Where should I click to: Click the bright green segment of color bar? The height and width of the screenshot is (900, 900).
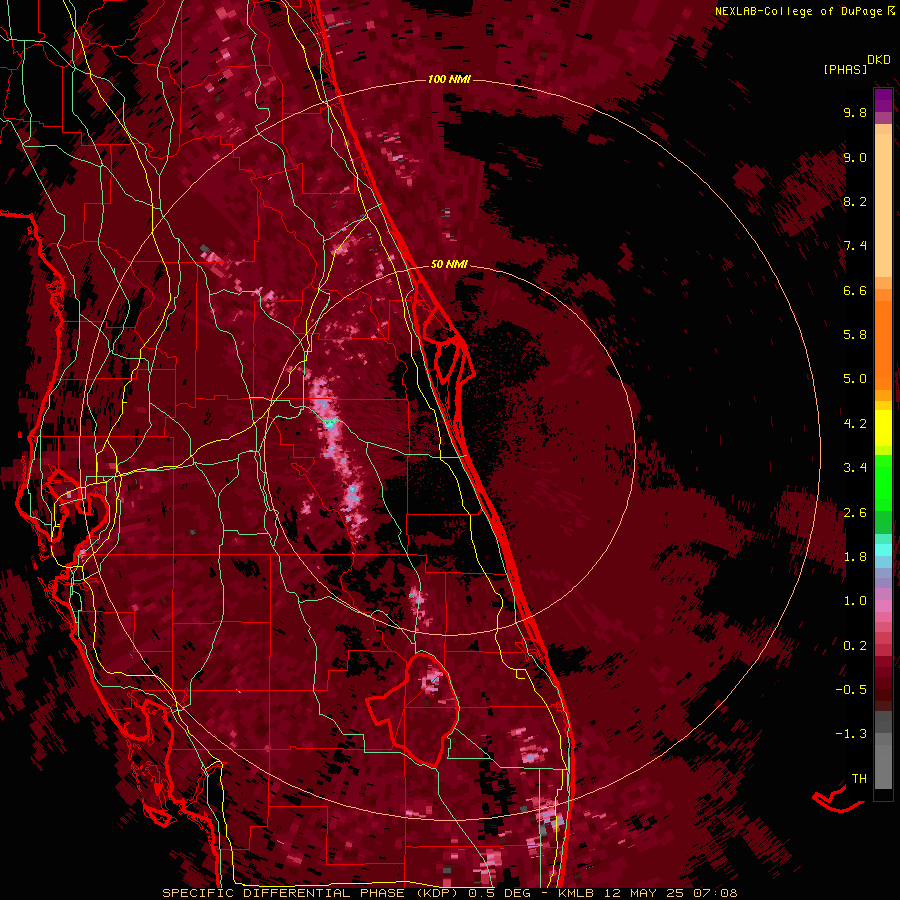pyautogui.click(x=883, y=483)
